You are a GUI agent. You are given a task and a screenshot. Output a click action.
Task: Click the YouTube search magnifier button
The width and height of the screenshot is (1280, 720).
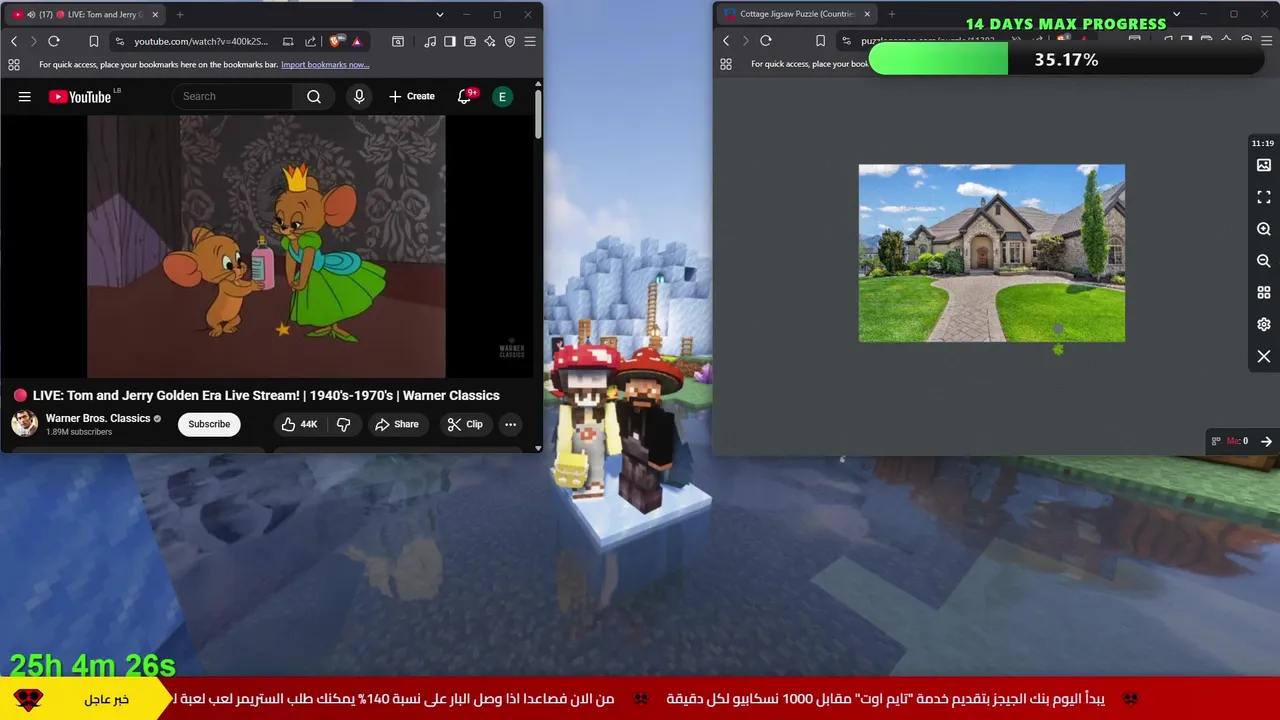[314, 96]
